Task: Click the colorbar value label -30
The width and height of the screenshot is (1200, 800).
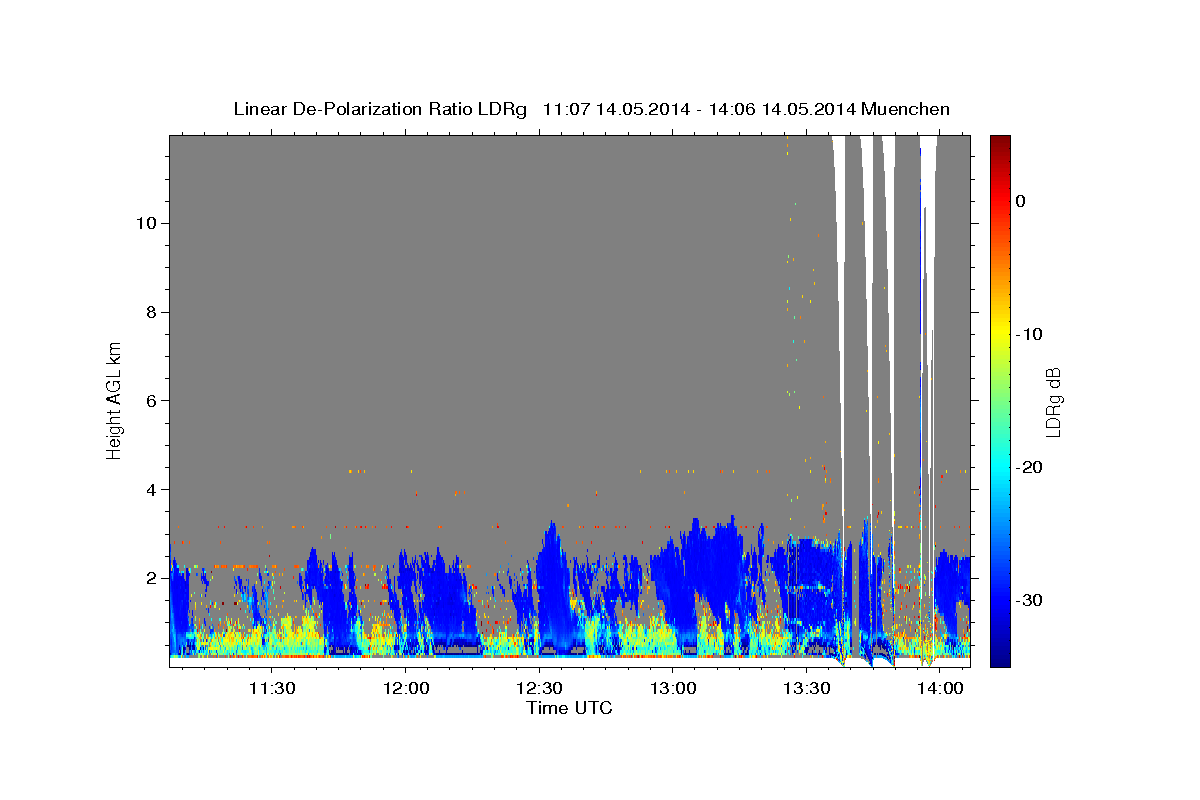Action: [x=1028, y=600]
